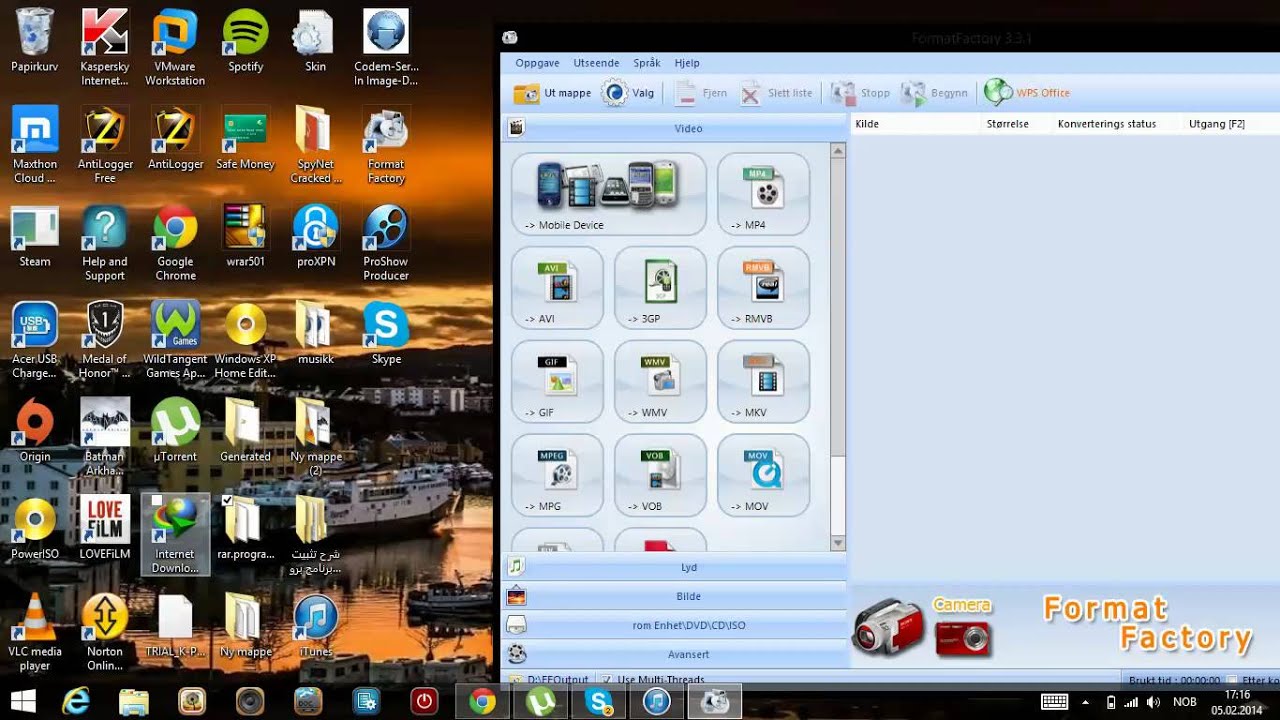The height and width of the screenshot is (720, 1280).
Task: Select the GIF conversion format
Action: pos(557,382)
